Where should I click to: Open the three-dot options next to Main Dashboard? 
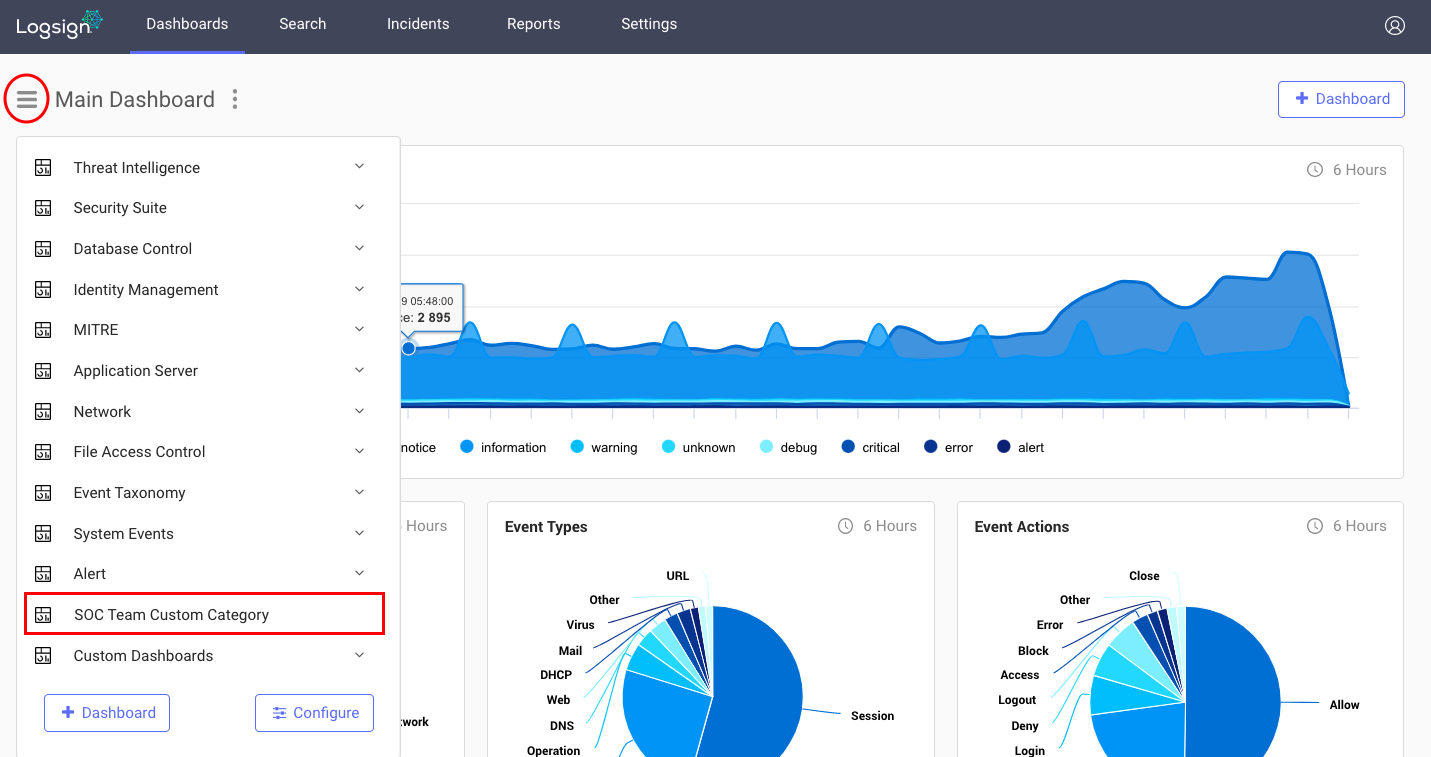point(235,99)
